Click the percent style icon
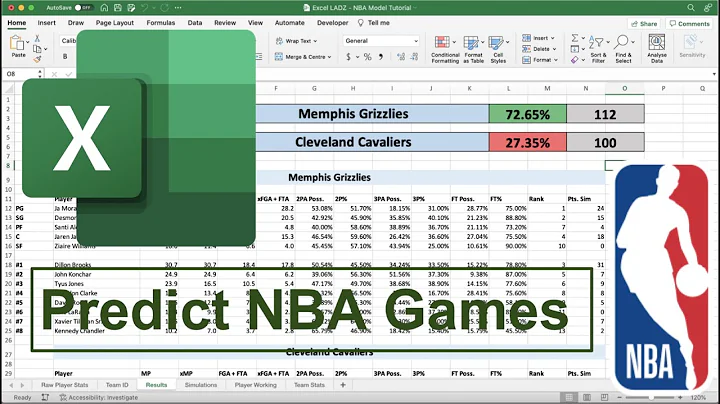 click(367, 57)
